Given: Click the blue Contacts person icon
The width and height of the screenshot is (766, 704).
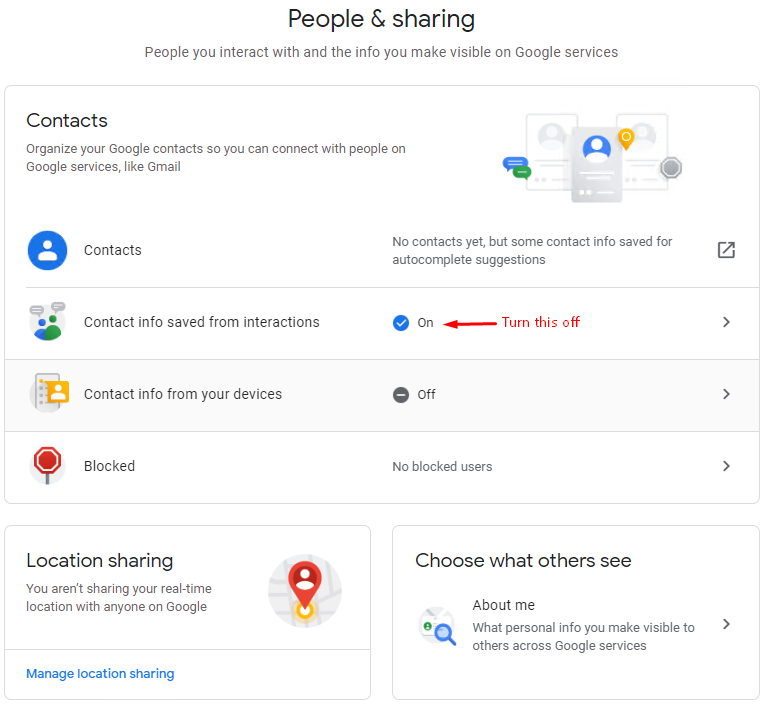Looking at the screenshot, I should 47,251.
